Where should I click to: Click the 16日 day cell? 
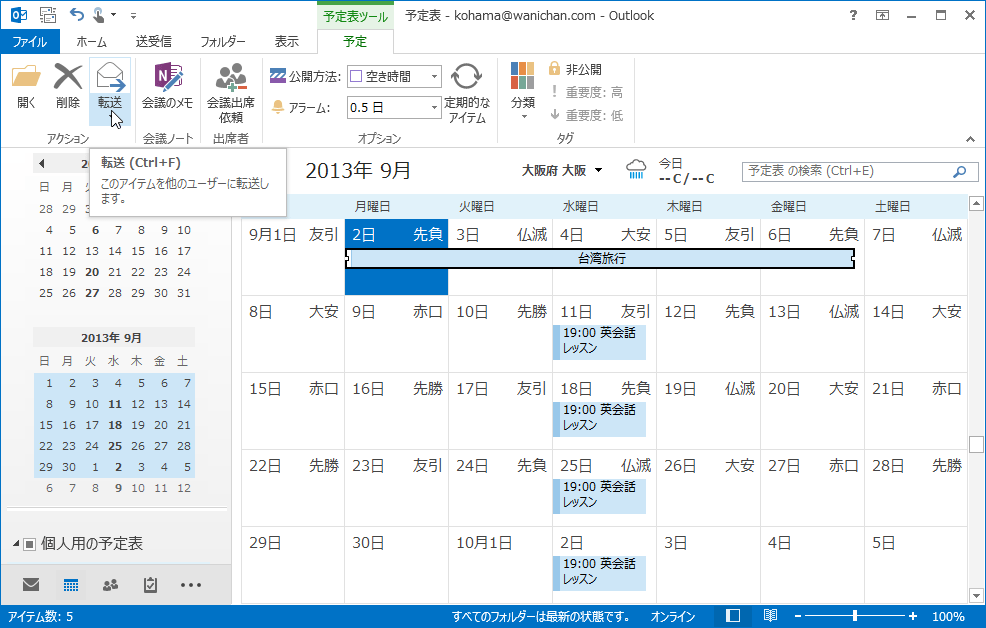pos(396,410)
